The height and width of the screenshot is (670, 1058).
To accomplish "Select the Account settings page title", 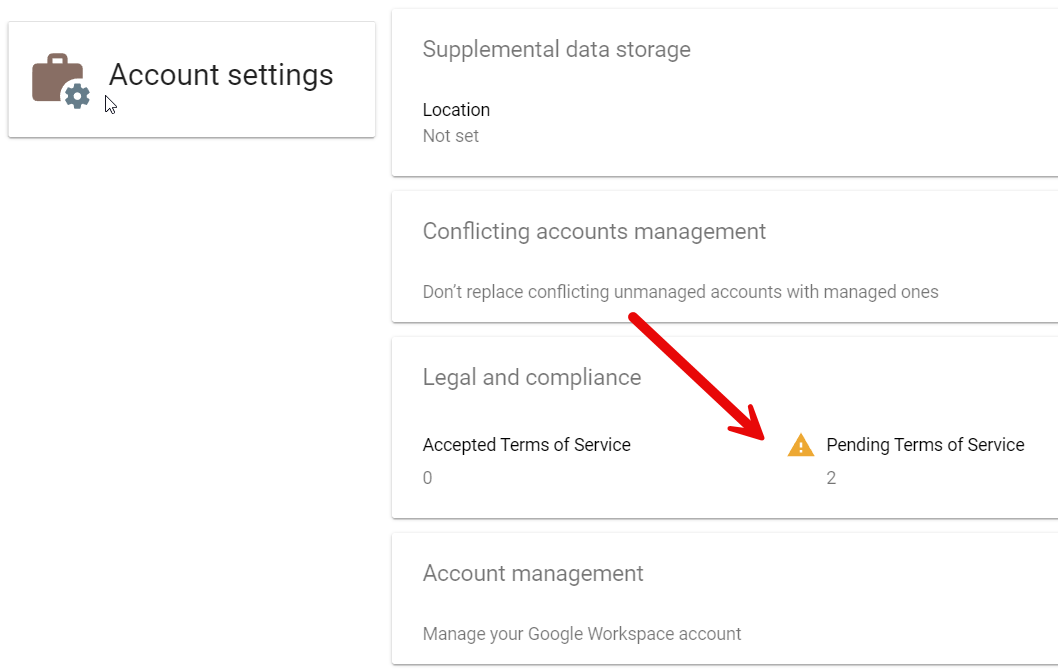I will [x=221, y=75].
